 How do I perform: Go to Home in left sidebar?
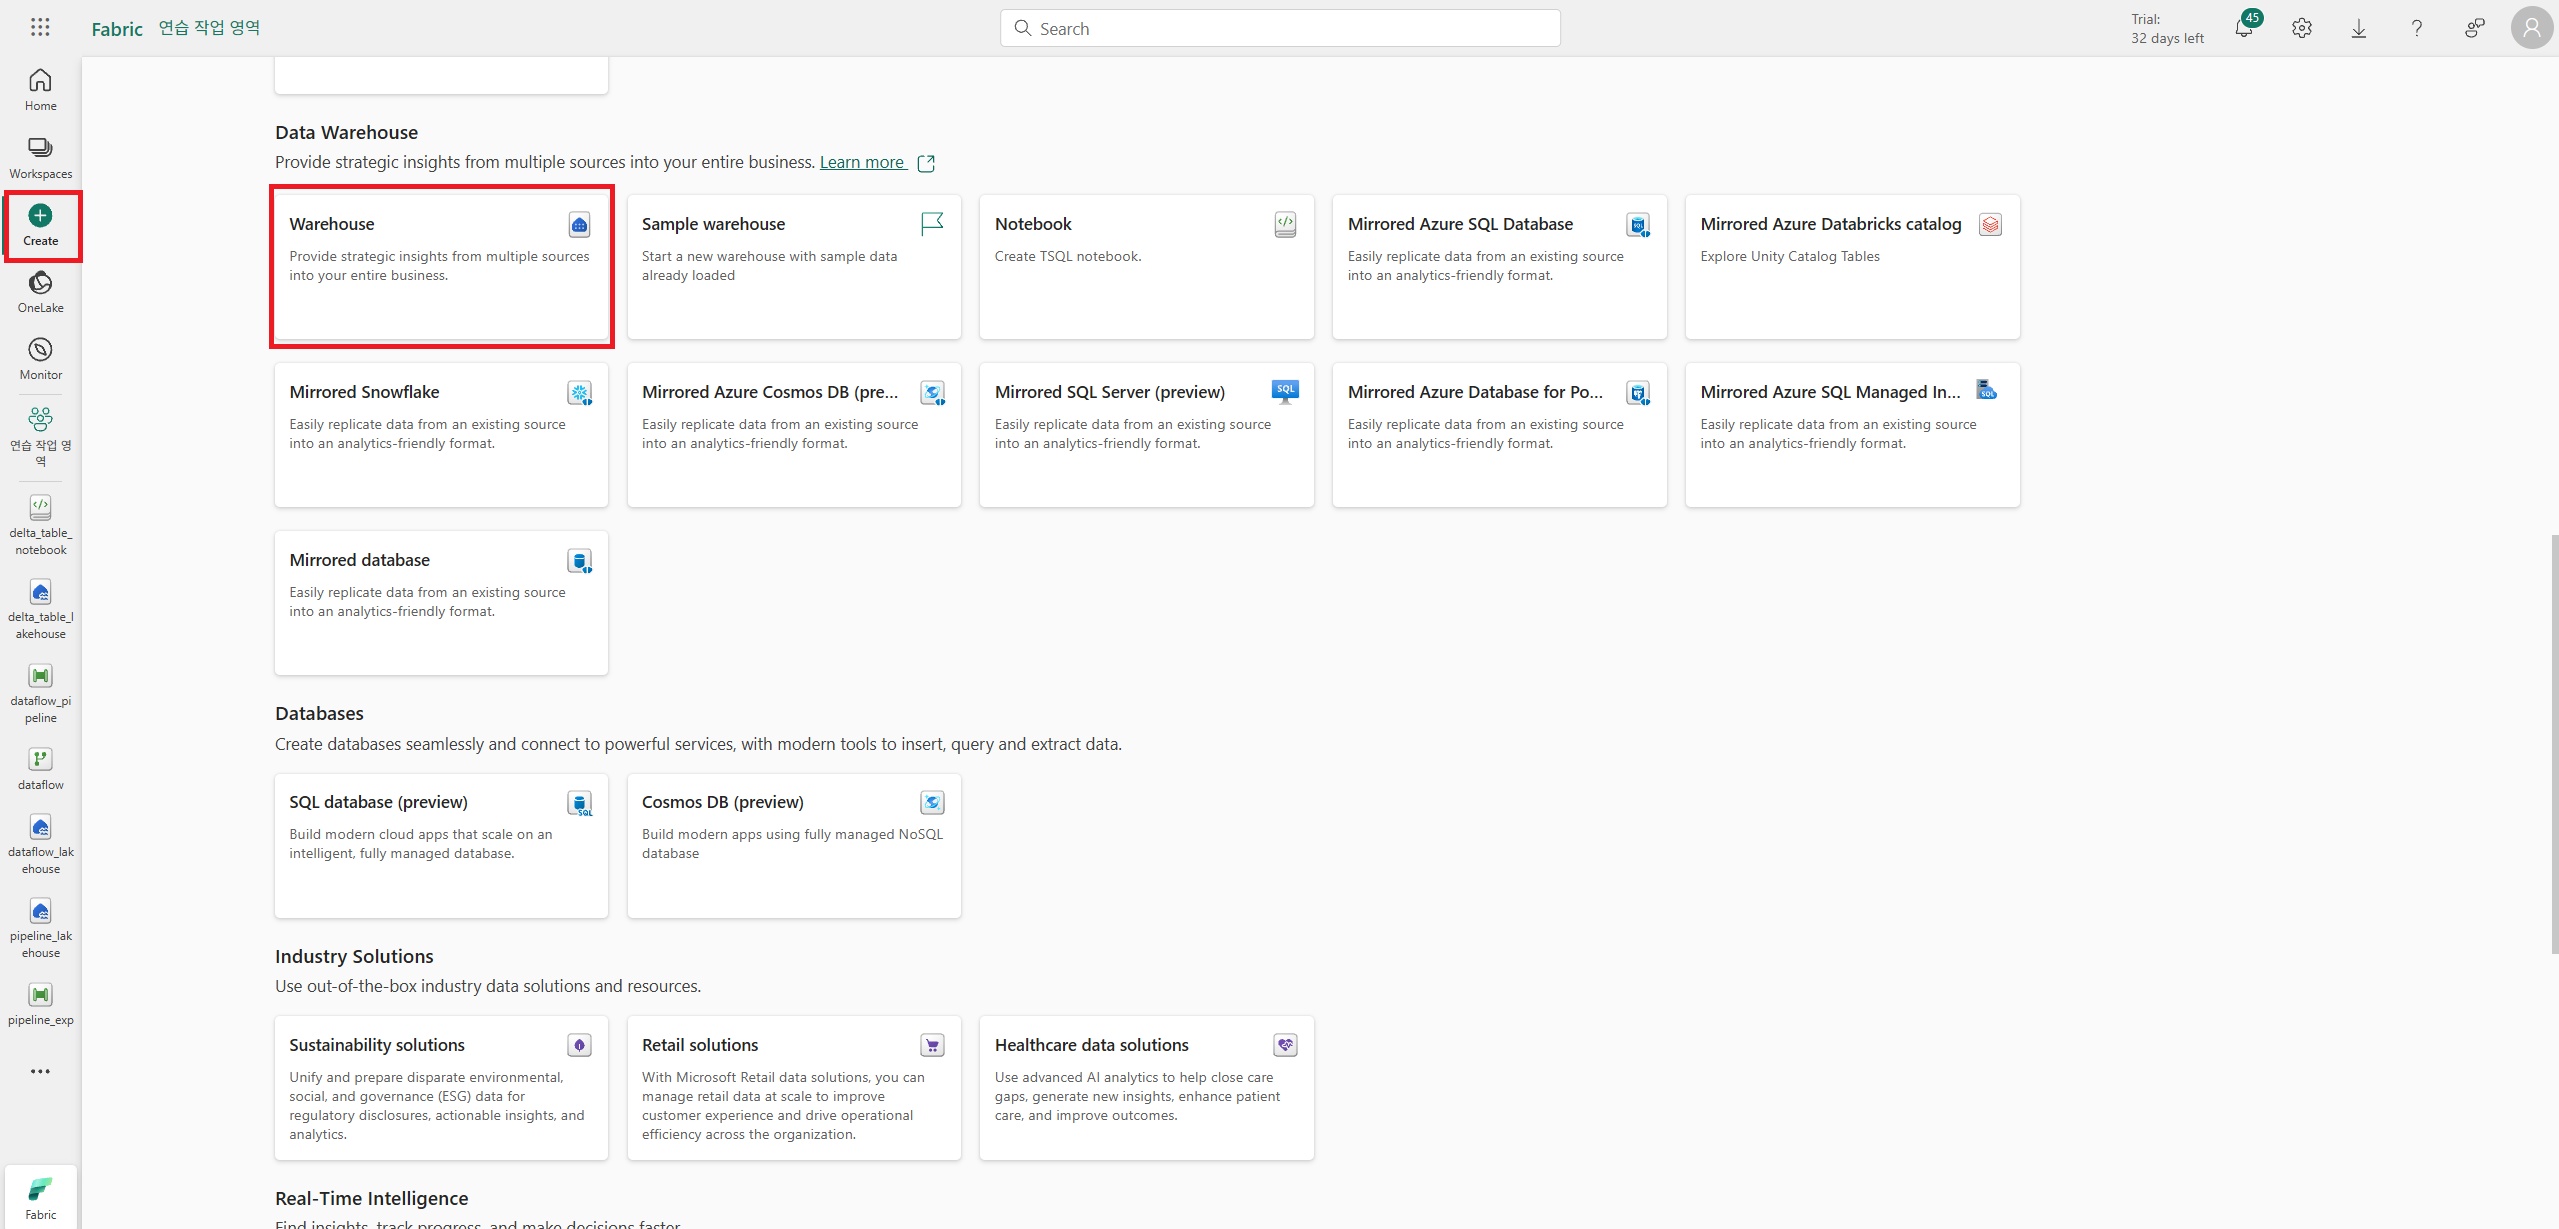[40, 90]
